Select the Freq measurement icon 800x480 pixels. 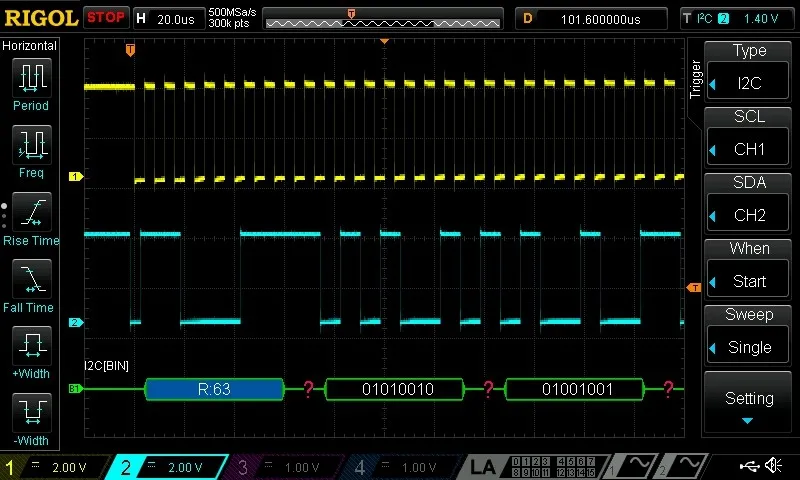(30, 145)
